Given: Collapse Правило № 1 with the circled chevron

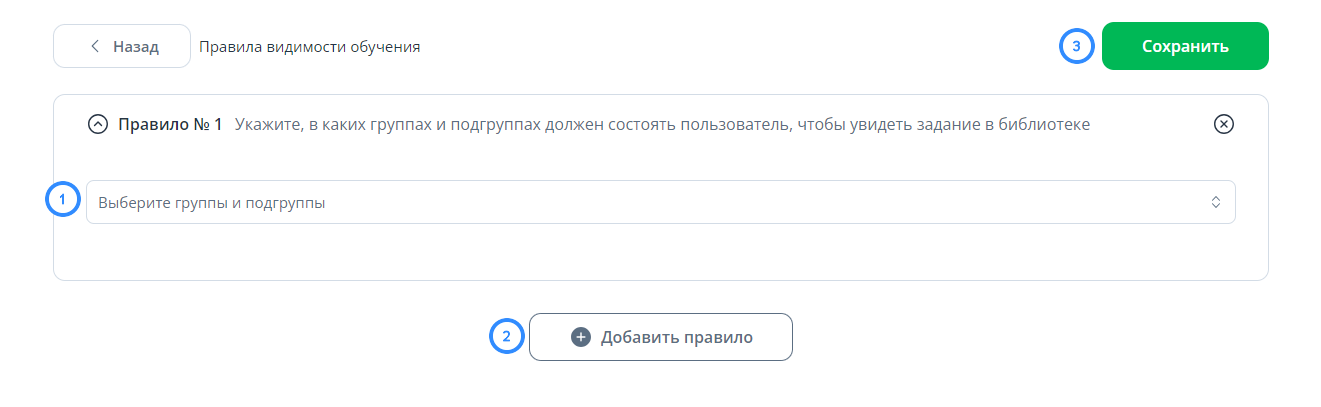Looking at the screenshot, I should click(x=97, y=125).
